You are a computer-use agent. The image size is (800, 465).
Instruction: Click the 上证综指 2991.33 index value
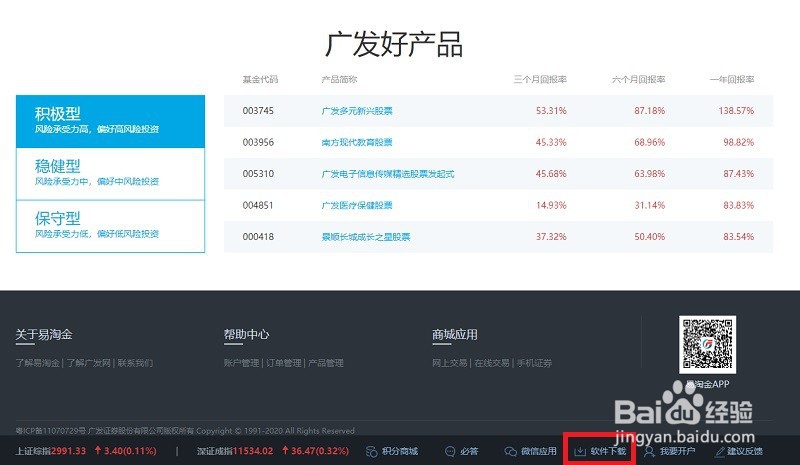tap(68, 451)
